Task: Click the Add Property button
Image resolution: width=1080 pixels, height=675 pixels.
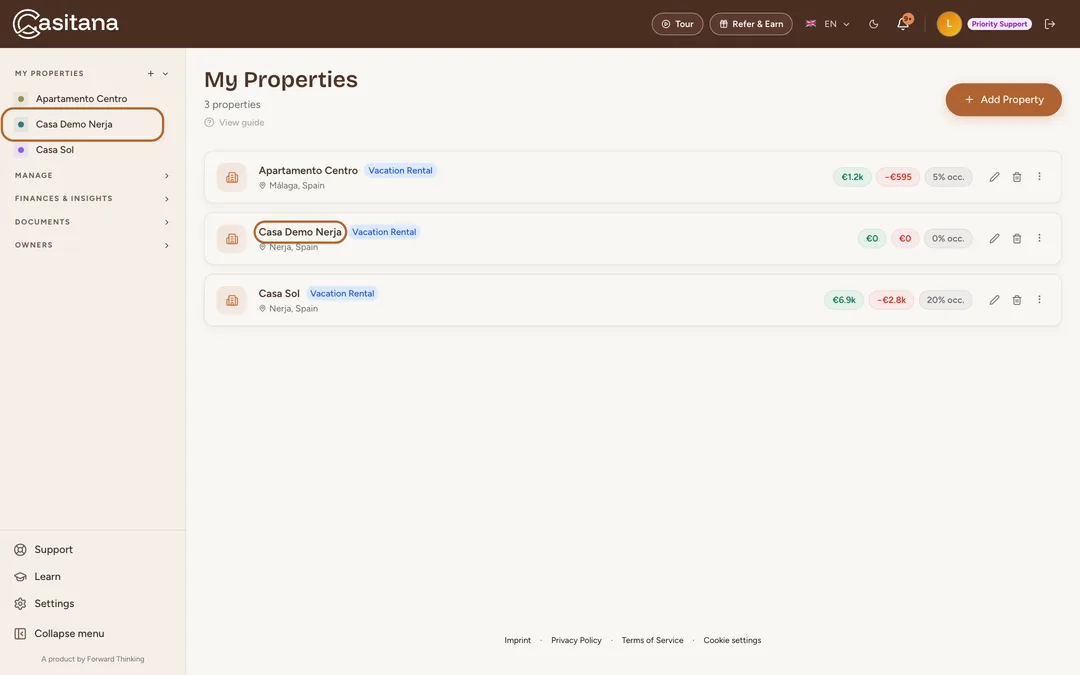Action: click(x=1003, y=99)
